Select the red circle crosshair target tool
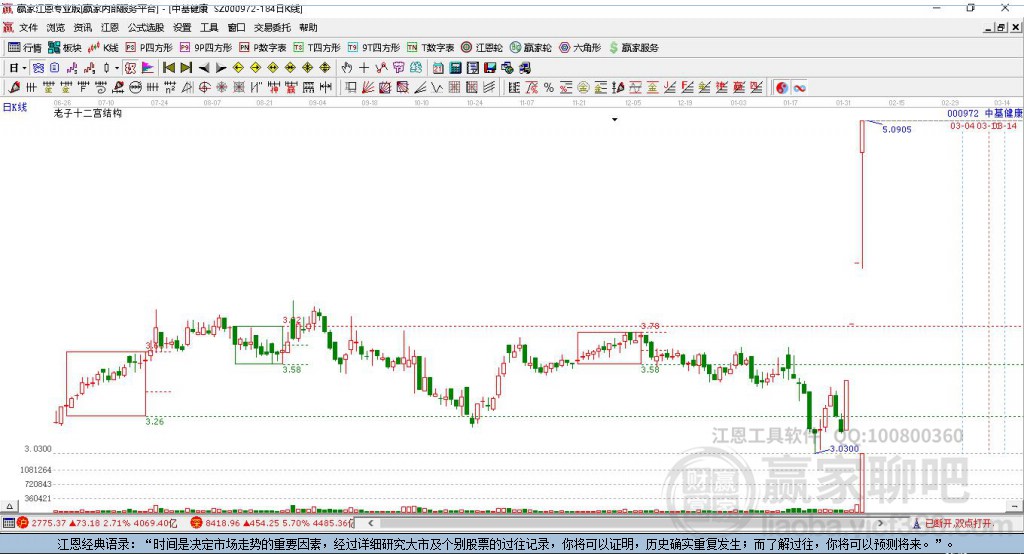The image size is (1024, 554). click(x=204, y=88)
